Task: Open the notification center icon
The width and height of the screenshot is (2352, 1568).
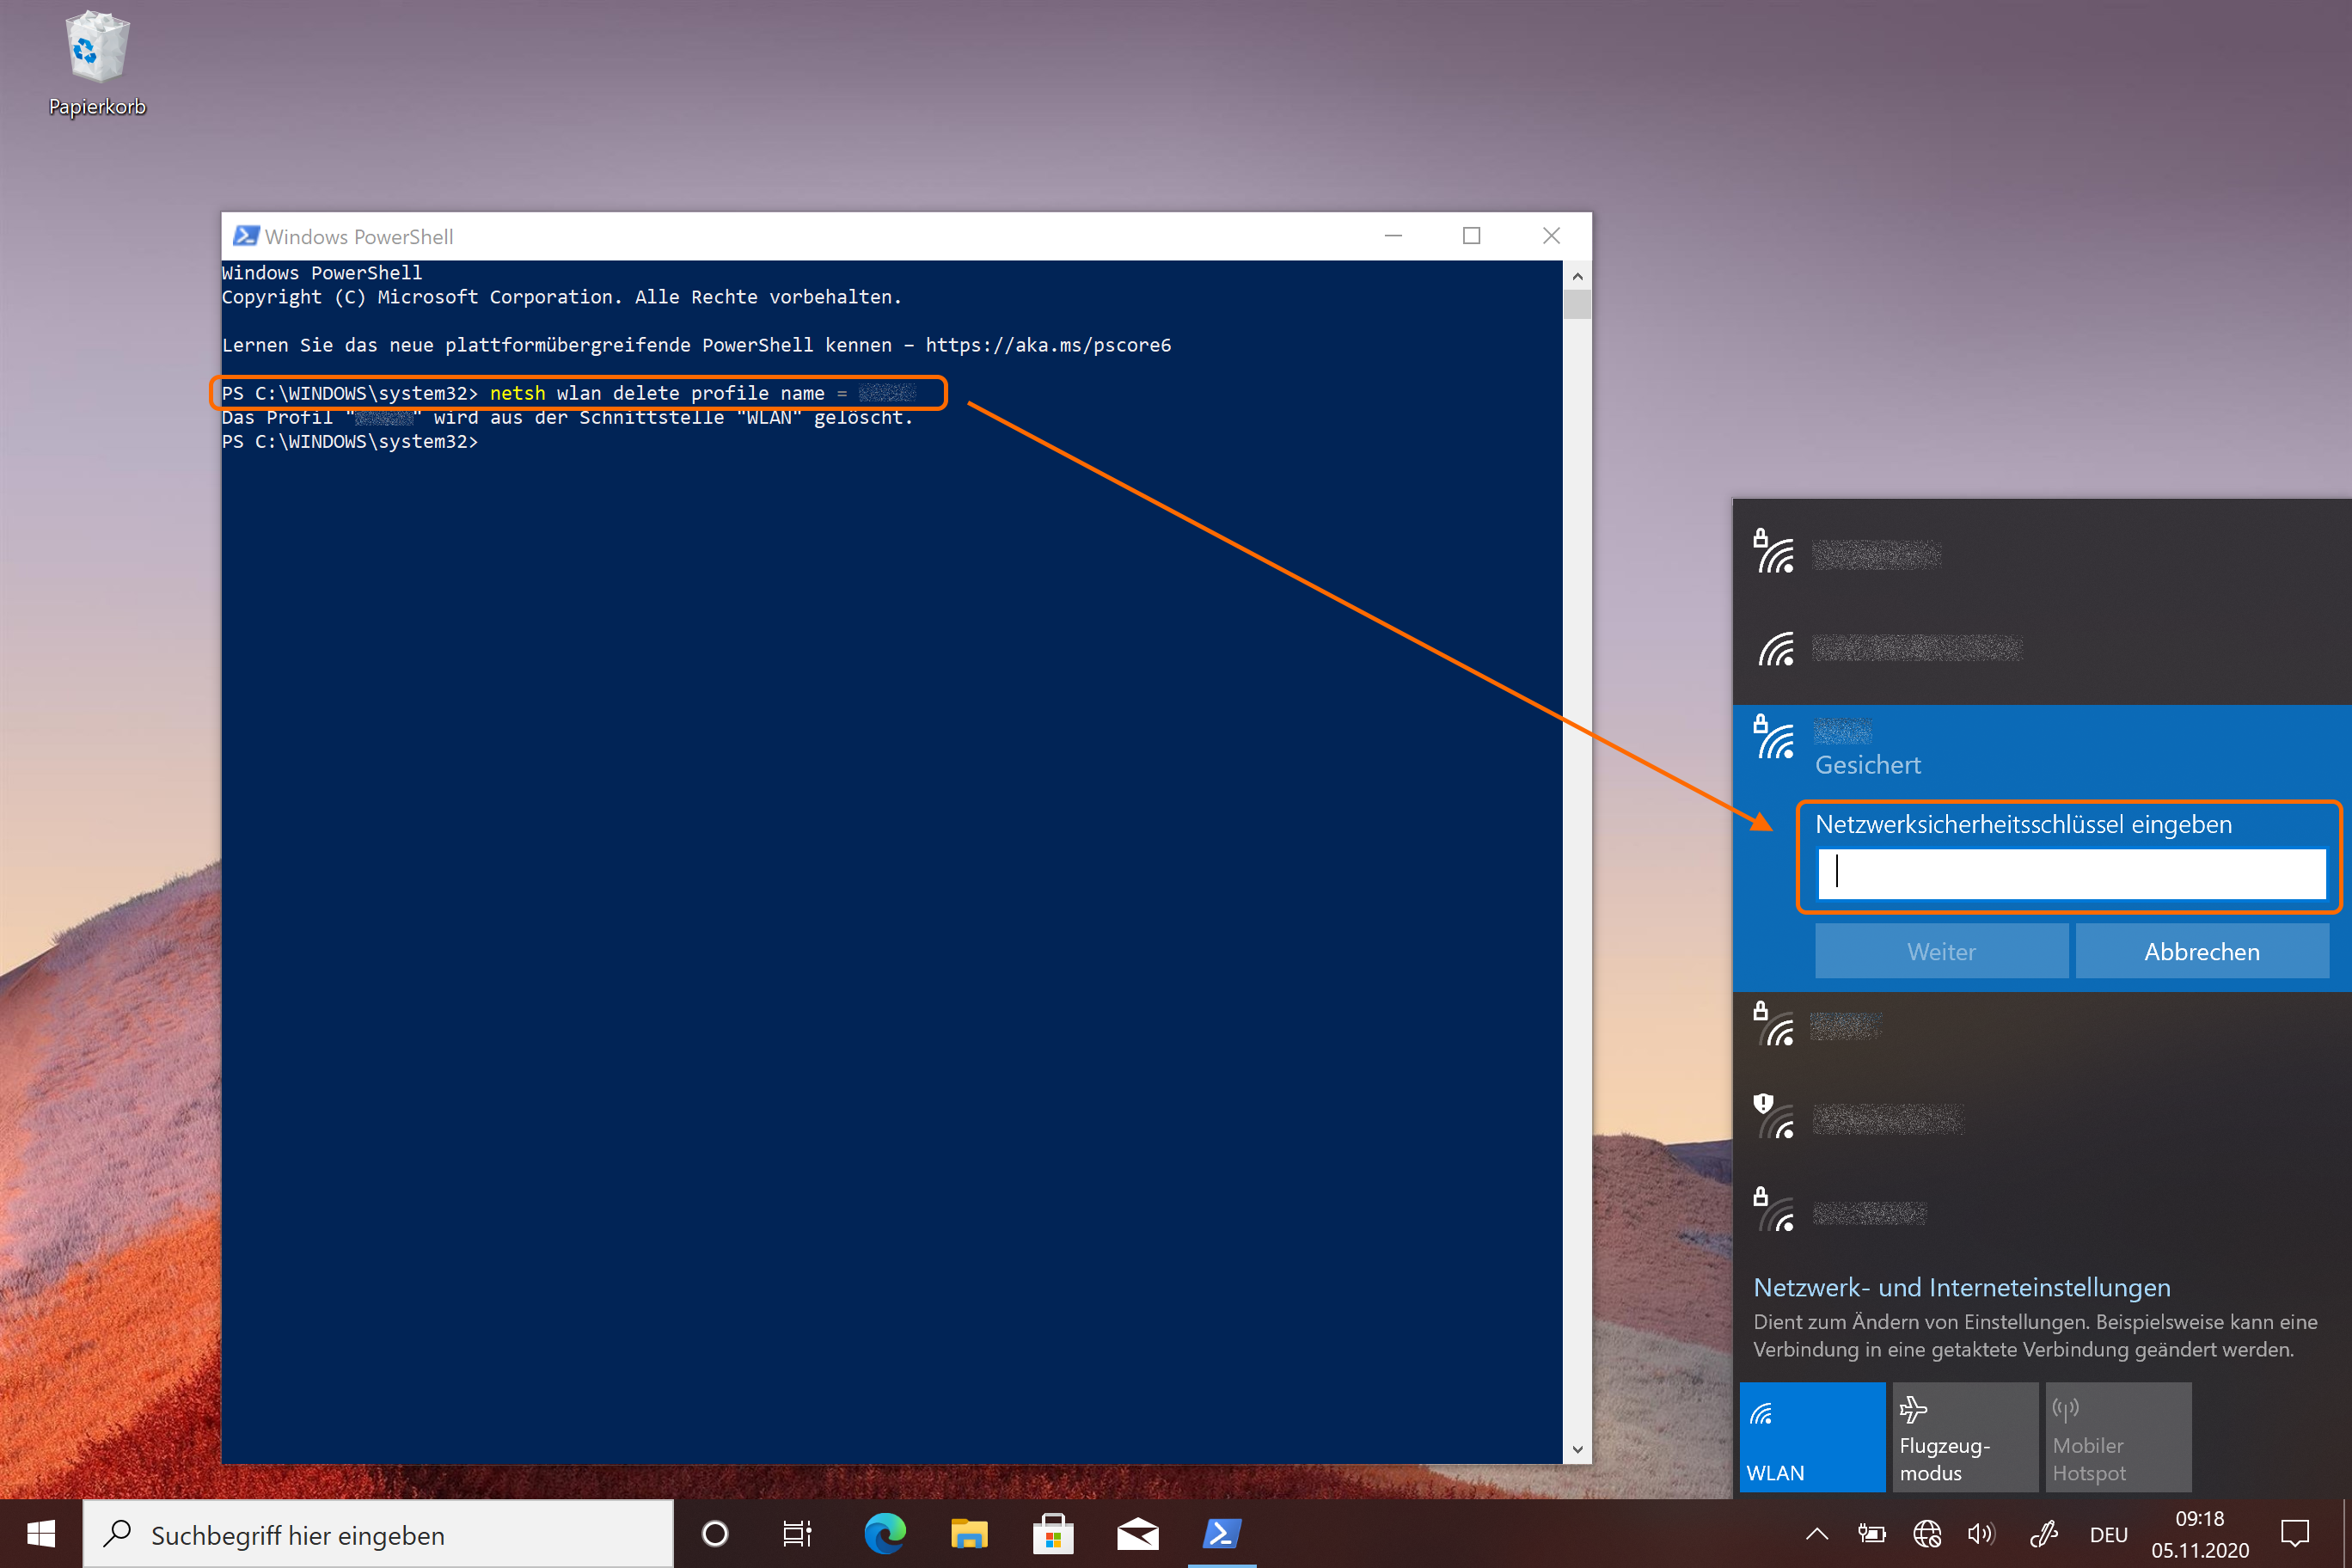Action: point(2294,1533)
